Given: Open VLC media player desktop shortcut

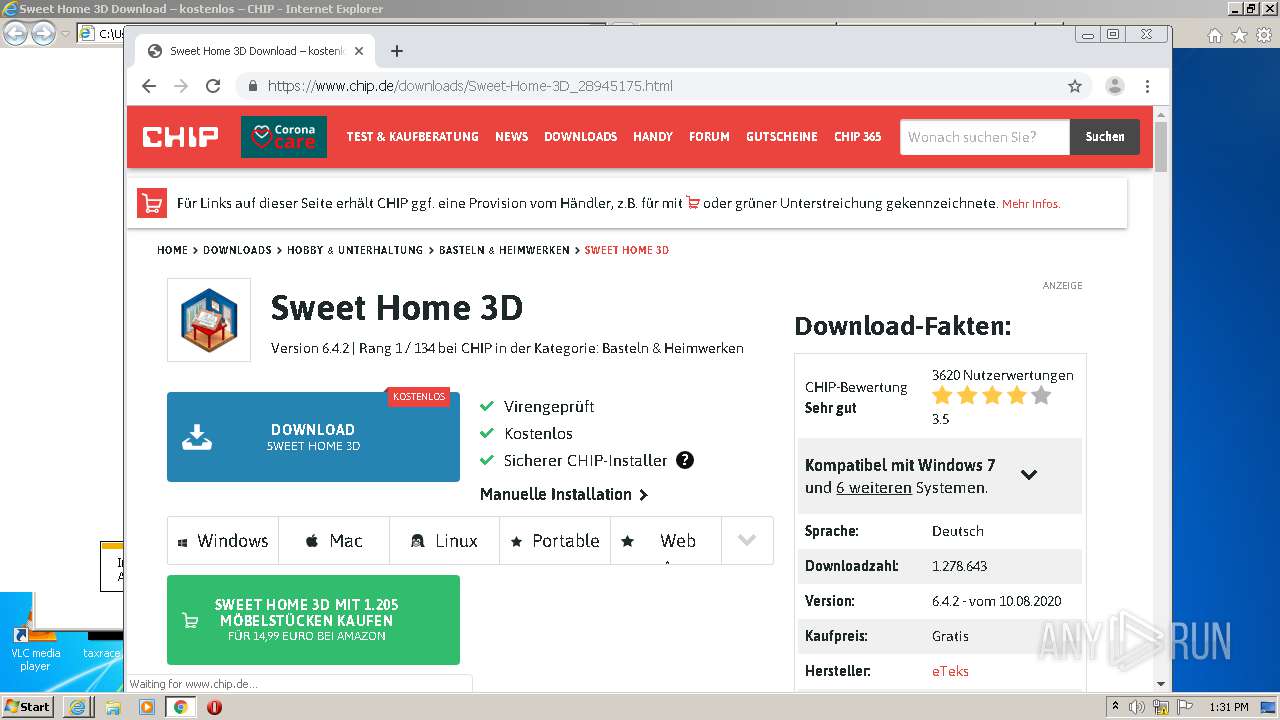Looking at the screenshot, I should click(35, 648).
